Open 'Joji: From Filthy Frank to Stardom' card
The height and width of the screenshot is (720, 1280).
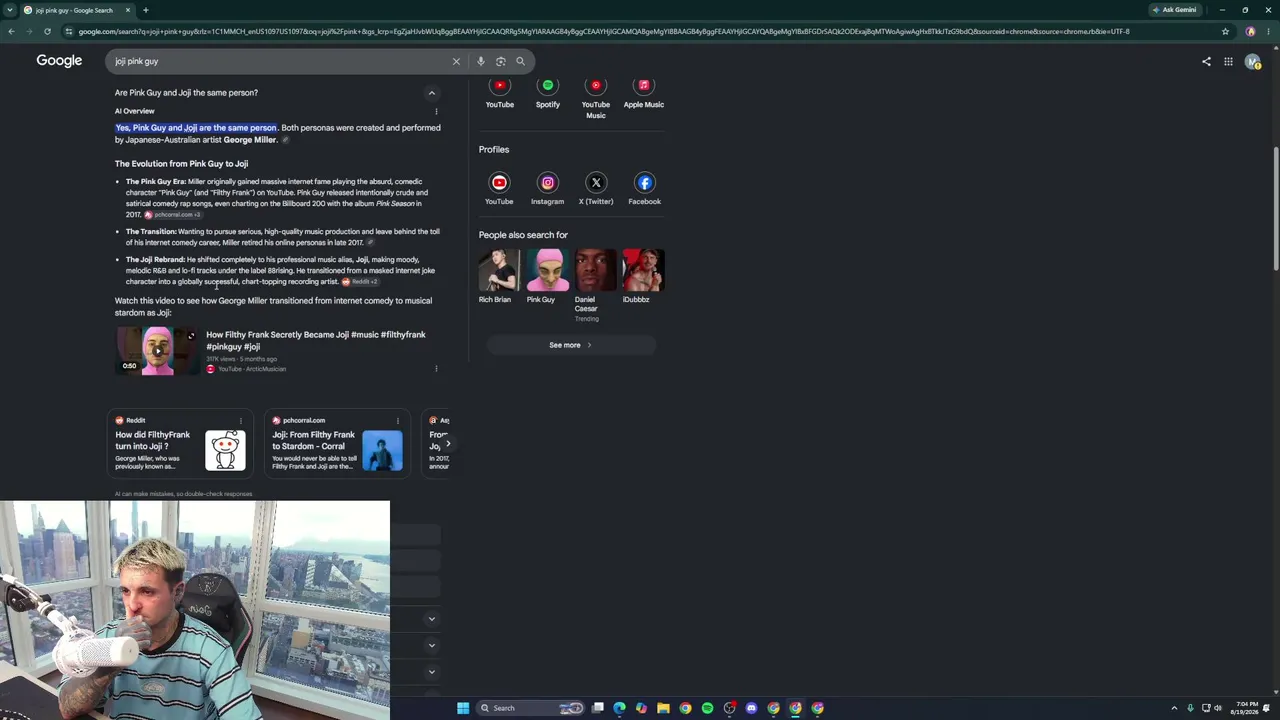[x=338, y=443]
